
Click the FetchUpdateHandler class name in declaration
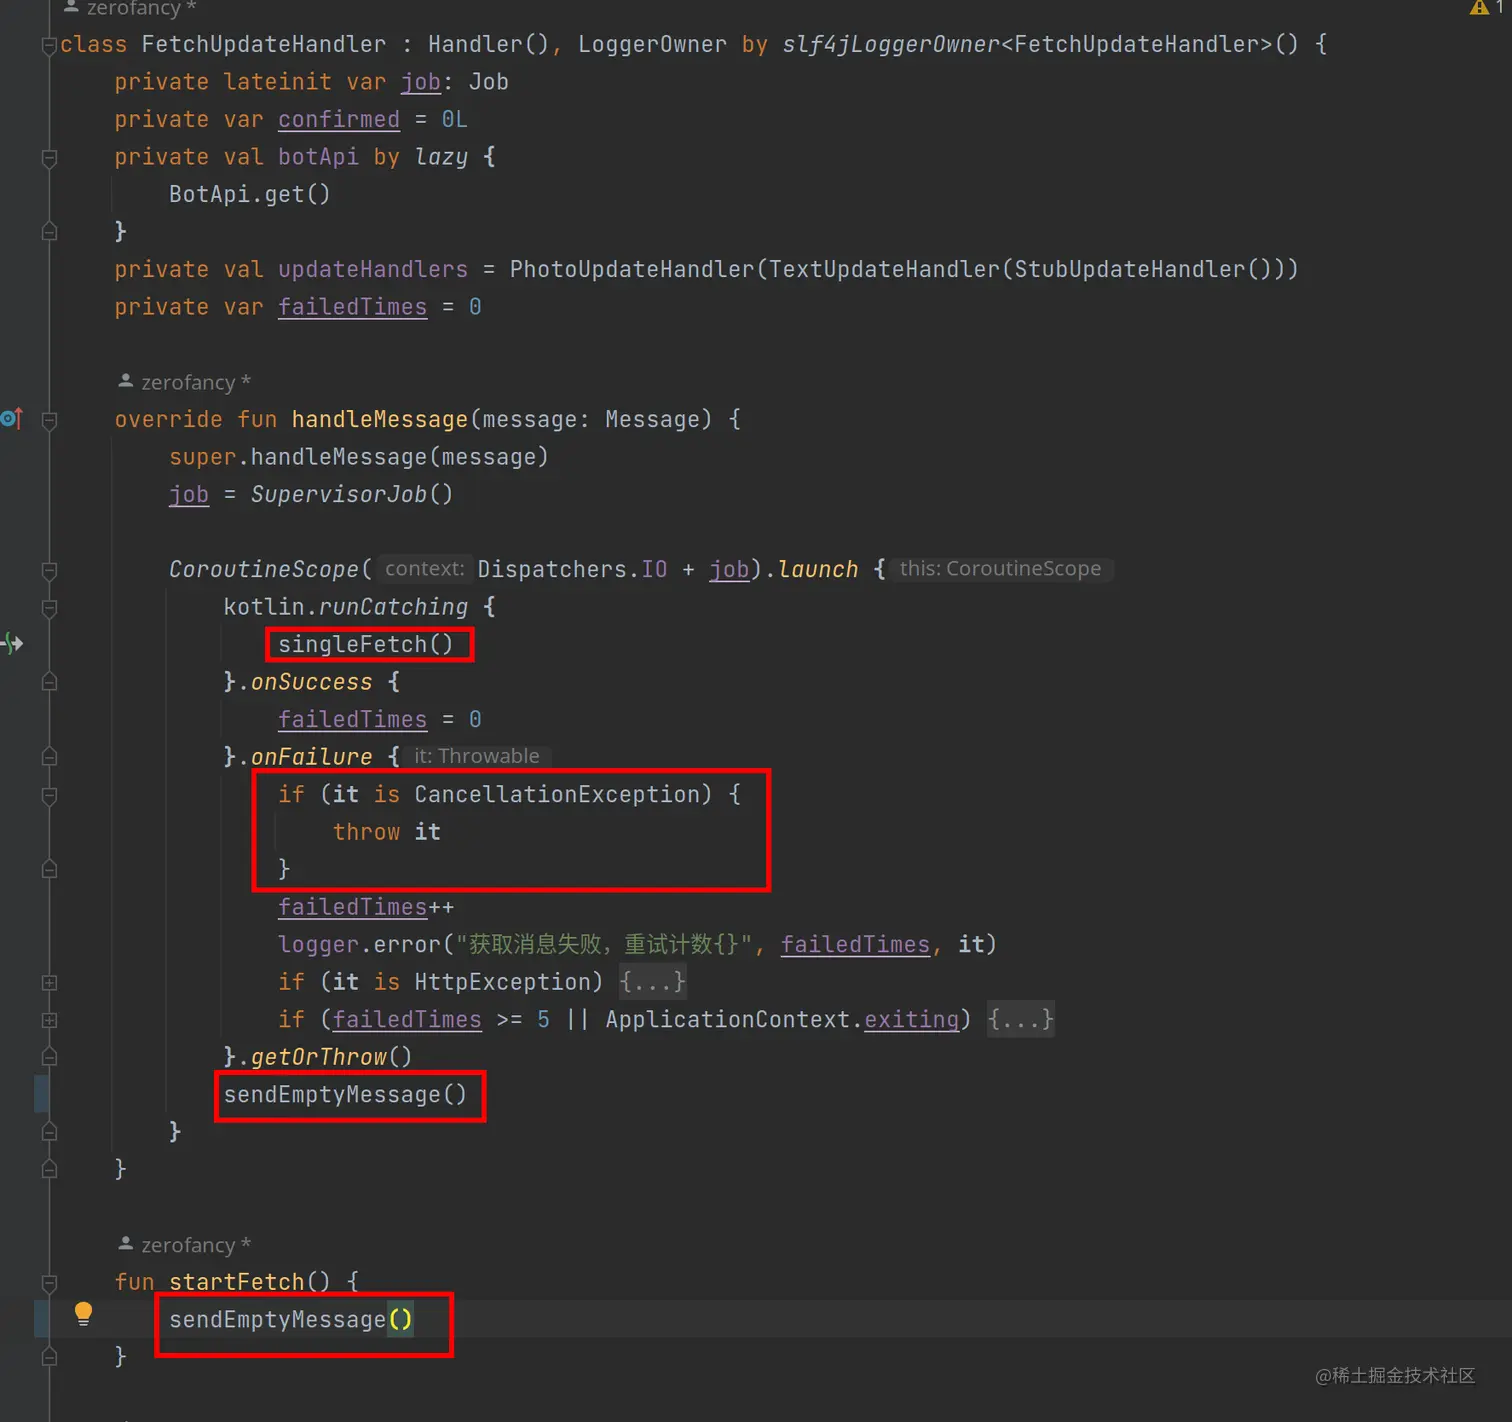263,44
